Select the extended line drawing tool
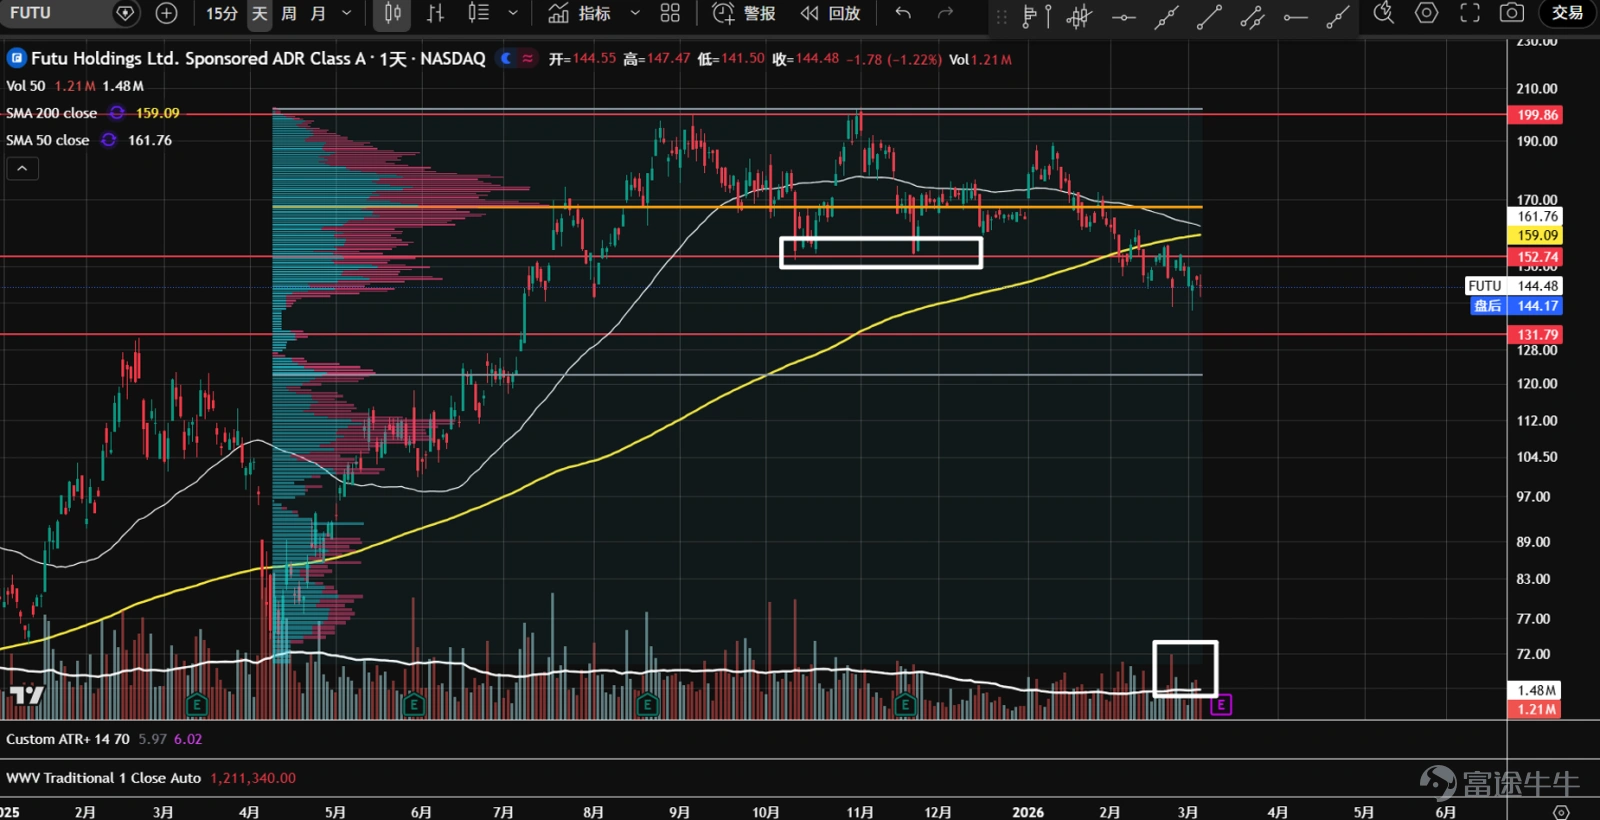This screenshot has width=1600, height=820. click(x=1166, y=16)
